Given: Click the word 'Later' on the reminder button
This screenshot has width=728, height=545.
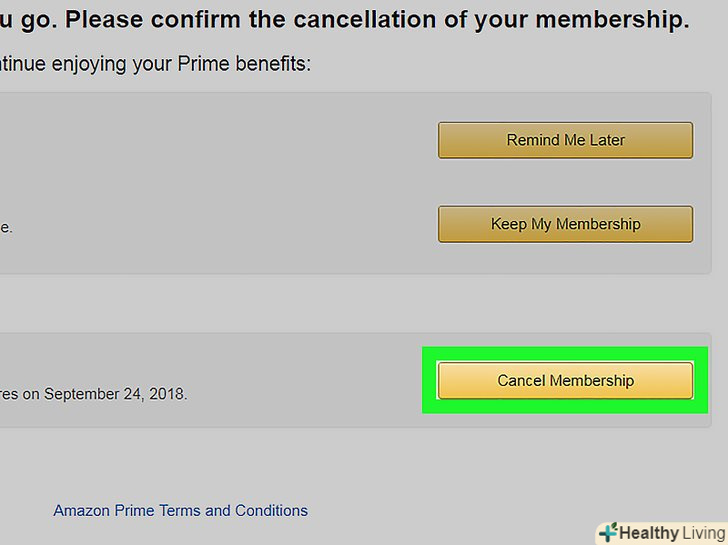Looking at the screenshot, I should tap(606, 140).
